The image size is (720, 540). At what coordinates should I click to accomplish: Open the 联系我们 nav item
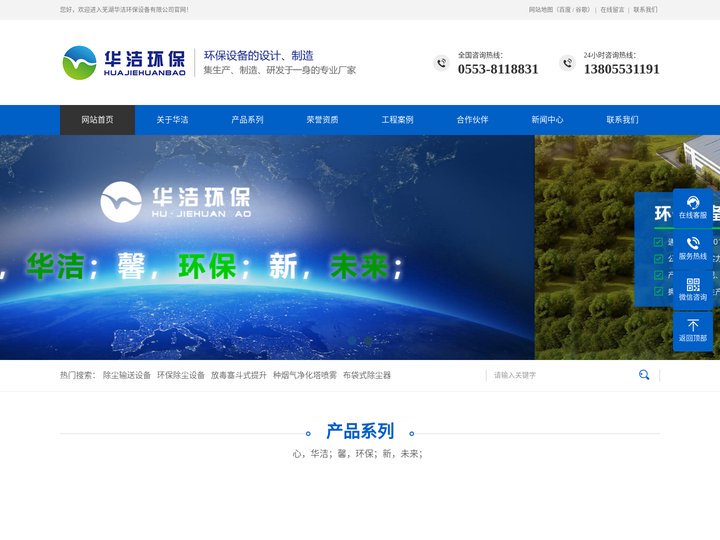(x=622, y=120)
